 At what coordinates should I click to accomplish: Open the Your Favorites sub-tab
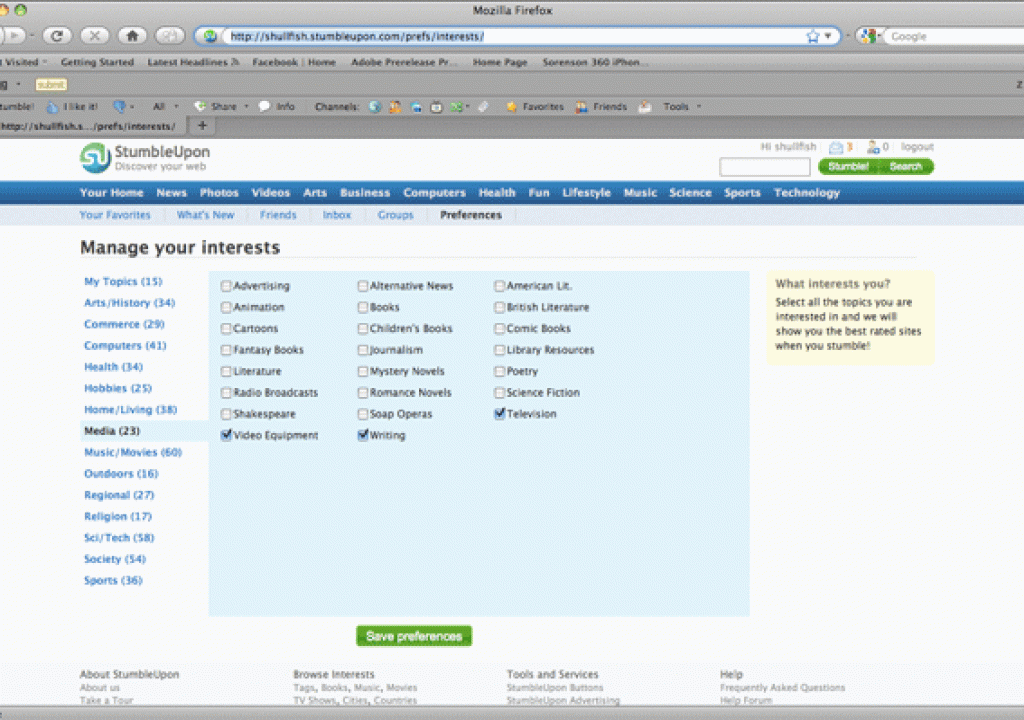(115, 215)
